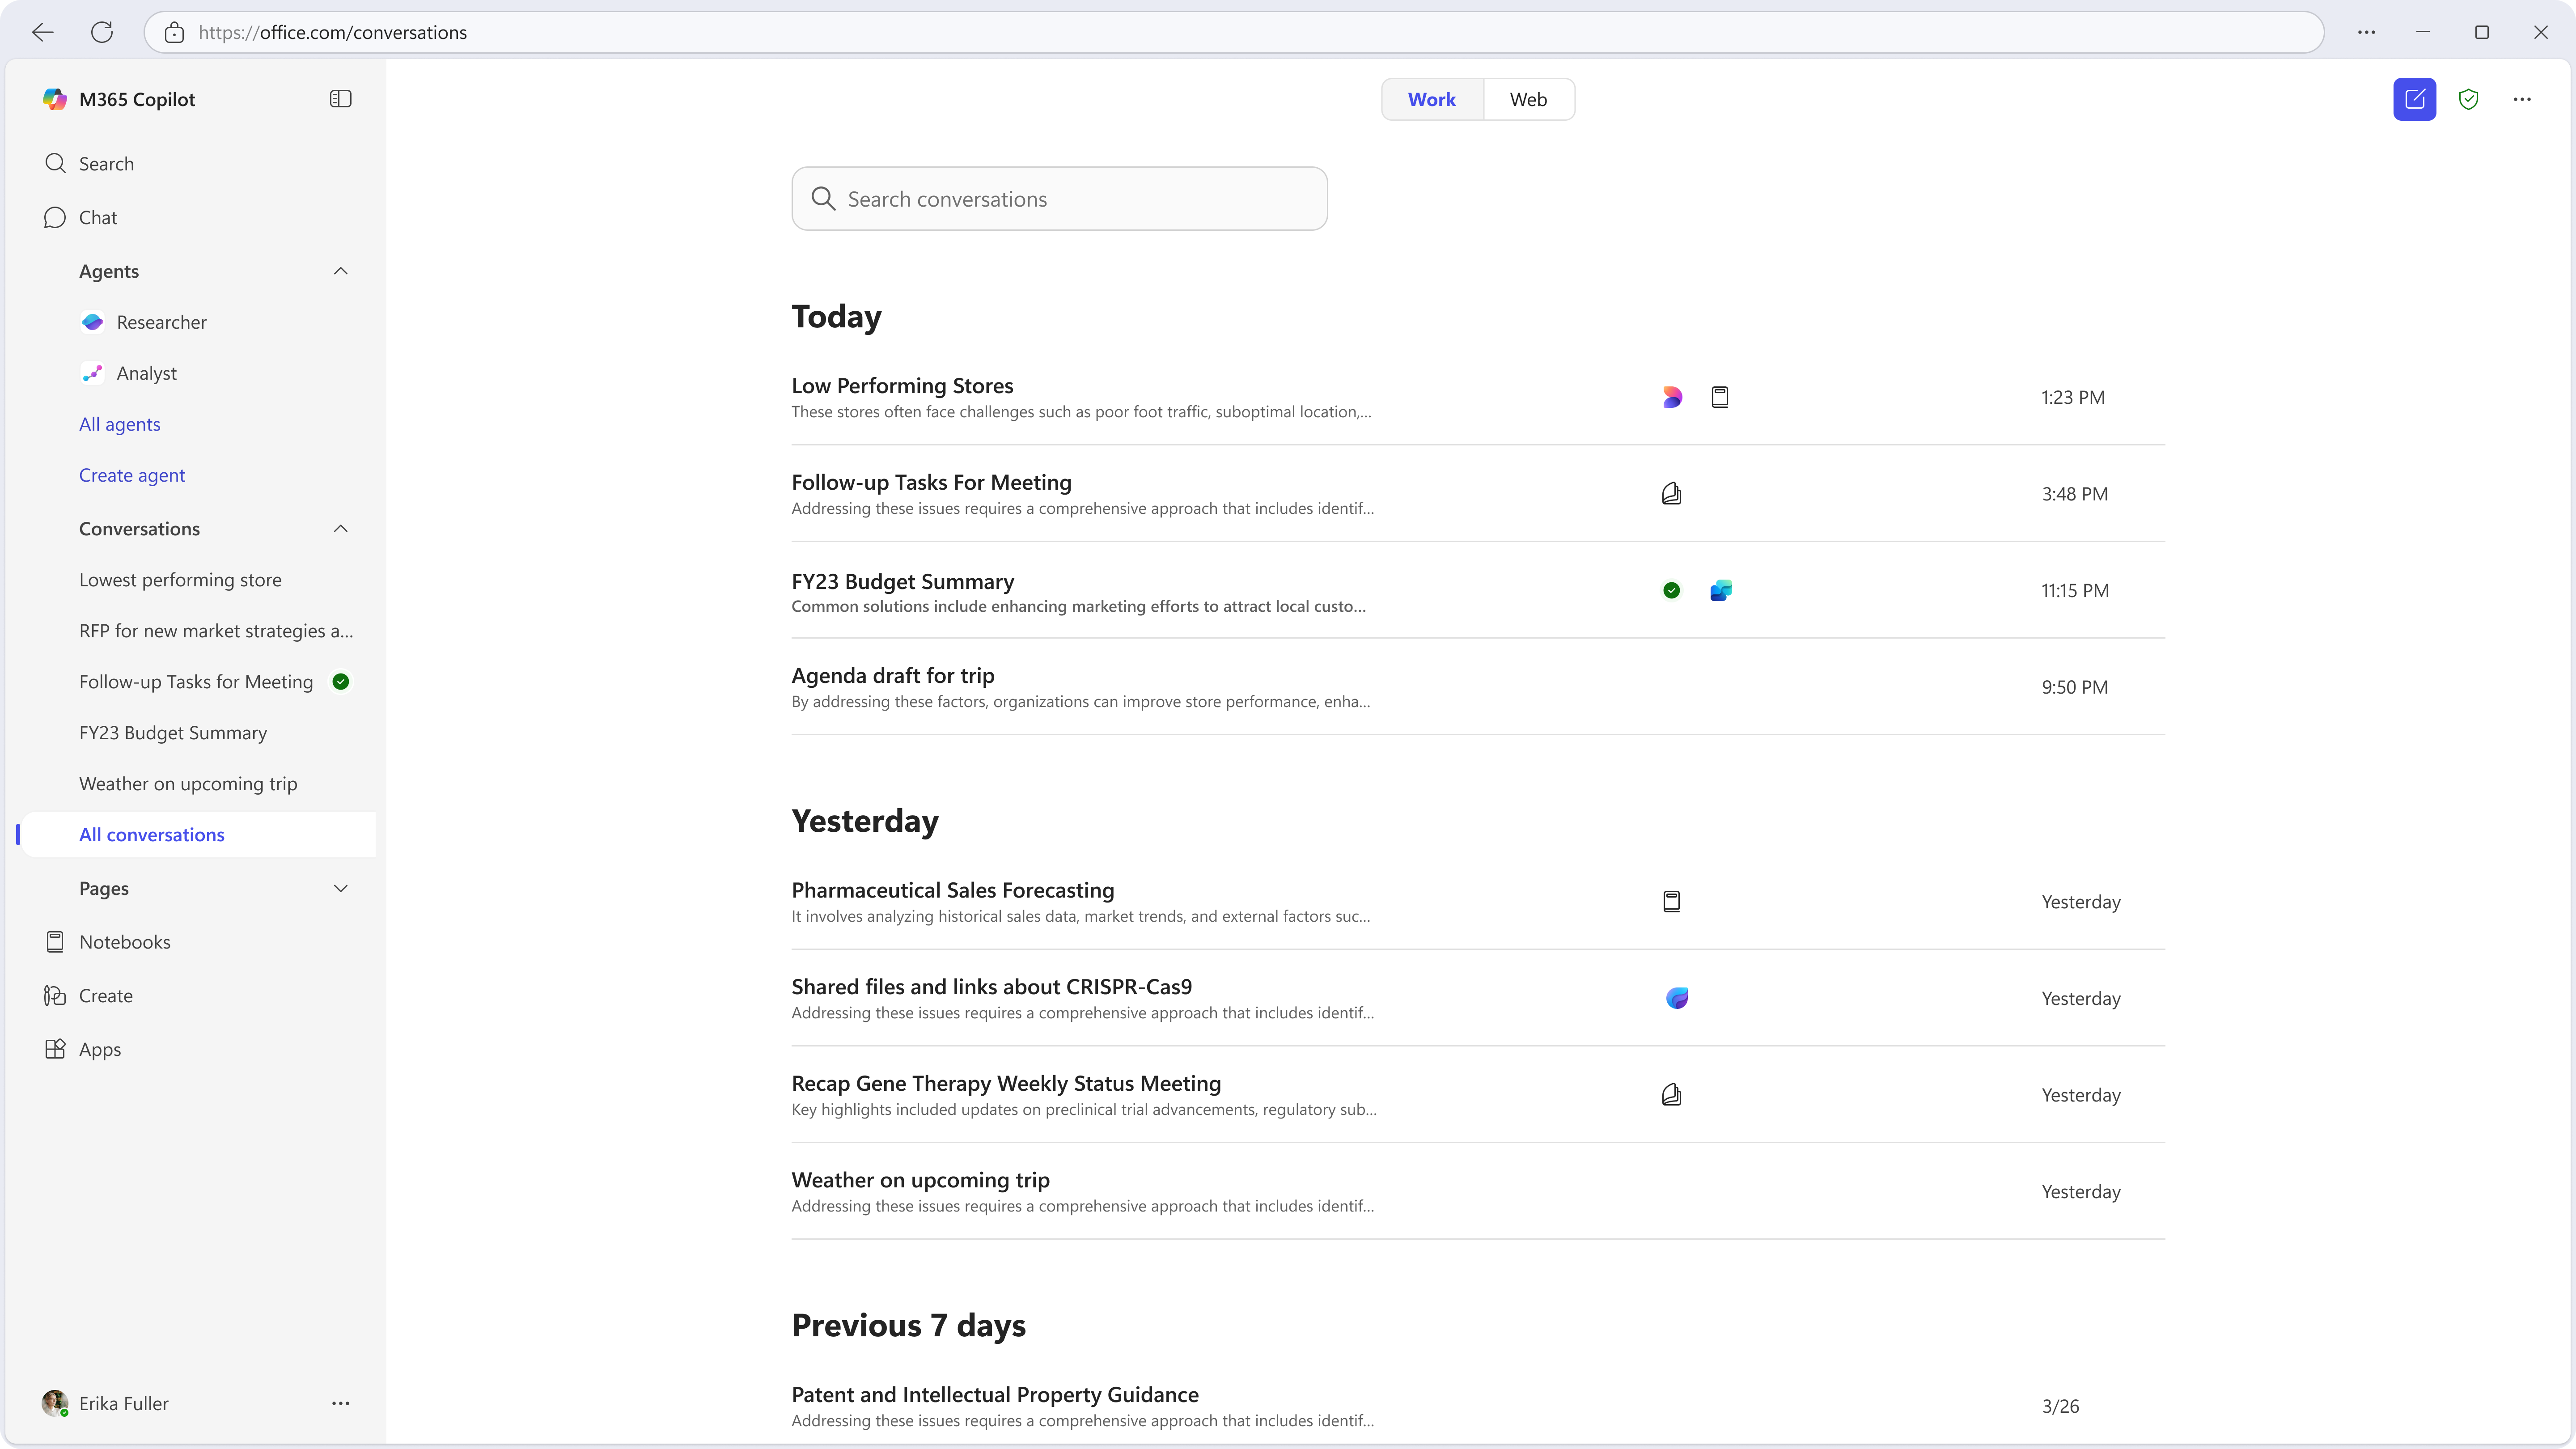Open the Researcher agent
The height and width of the screenshot is (1449, 2576).
(x=161, y=322)
